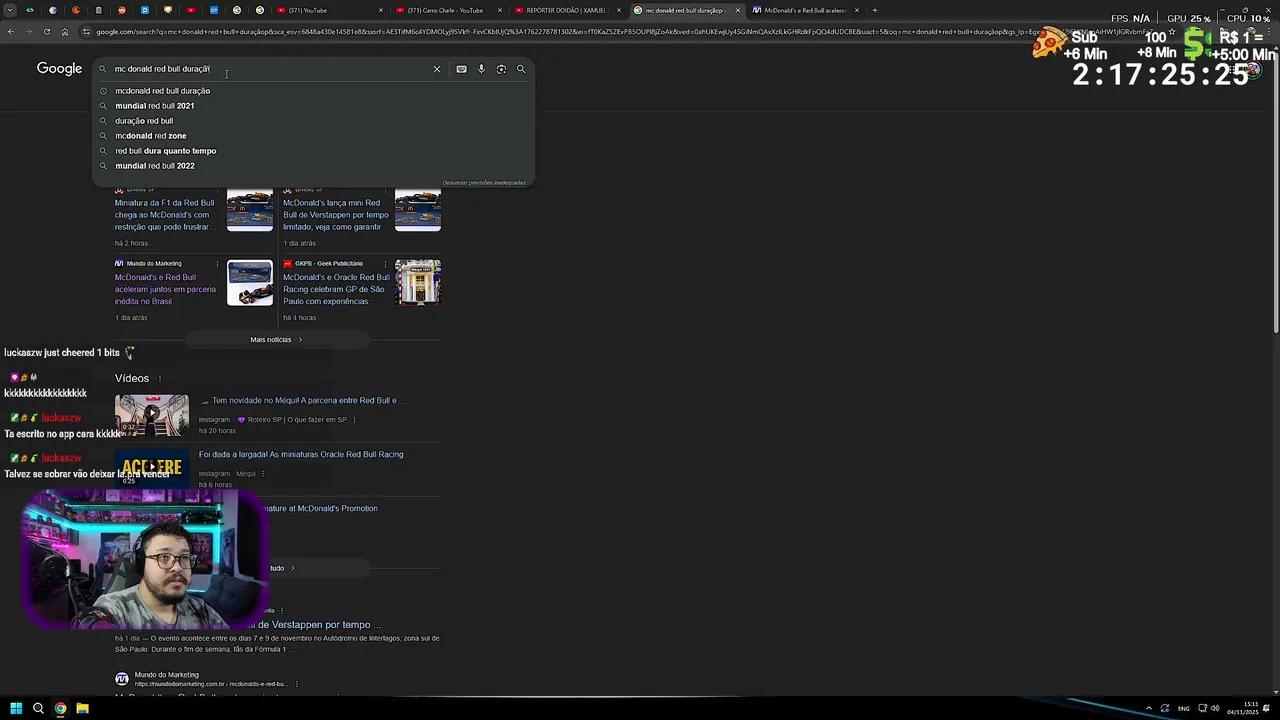This screenshot has width=1280, height=720.
Task: Close the 'Carno Chefe - YouTube' tab
Action: coord(500,10)
